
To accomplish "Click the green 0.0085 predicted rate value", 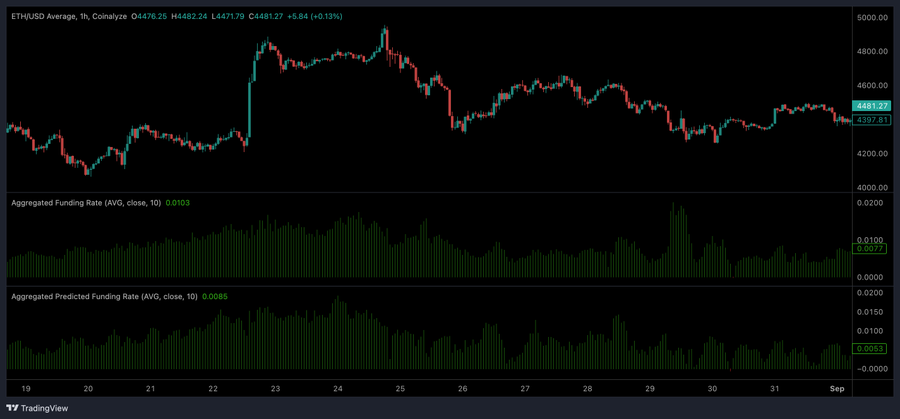I will [x=215, y=296].
